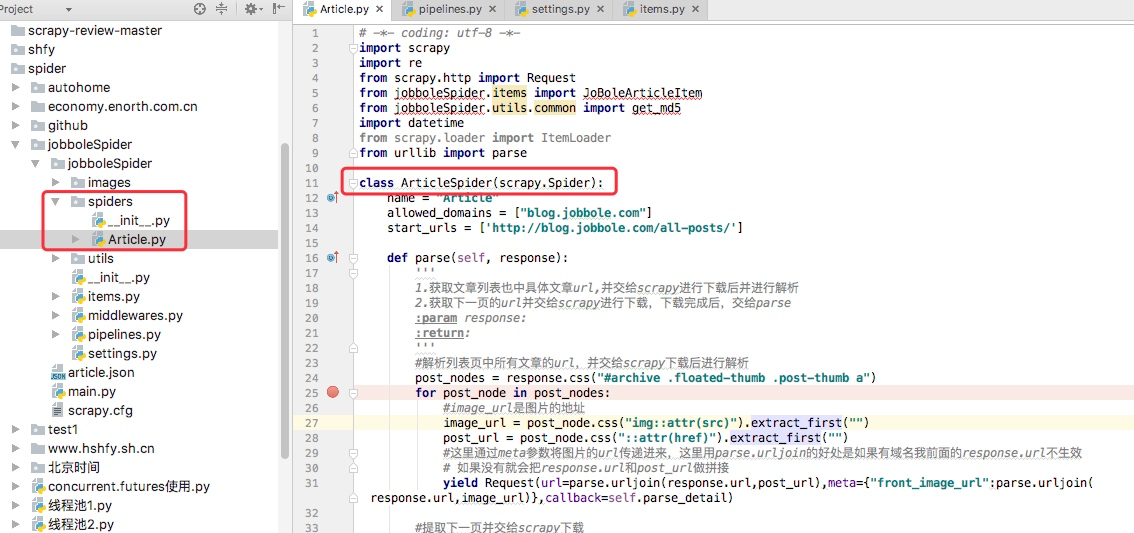Image resolution: width=1134 pixels, height=533 pixels.
Task: Select the utils folder
Action: pyautogui.click(x=101, y=258)
